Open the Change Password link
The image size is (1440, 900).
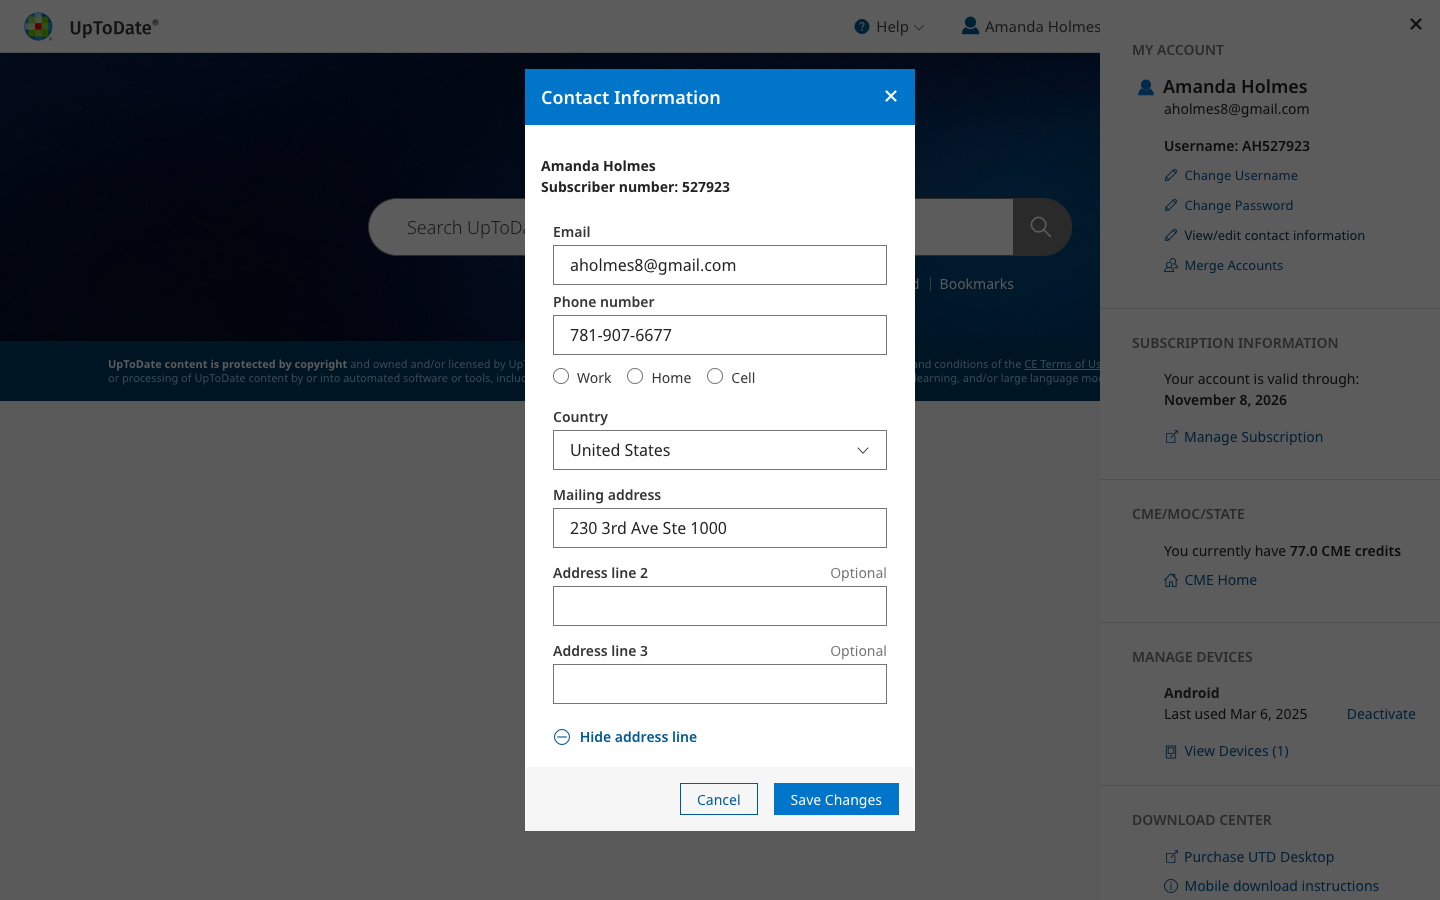(1239, 205)
